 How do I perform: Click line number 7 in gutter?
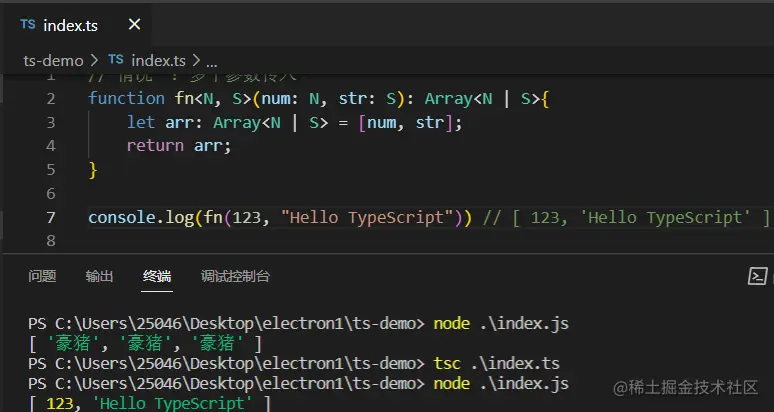tap(51, 217)
